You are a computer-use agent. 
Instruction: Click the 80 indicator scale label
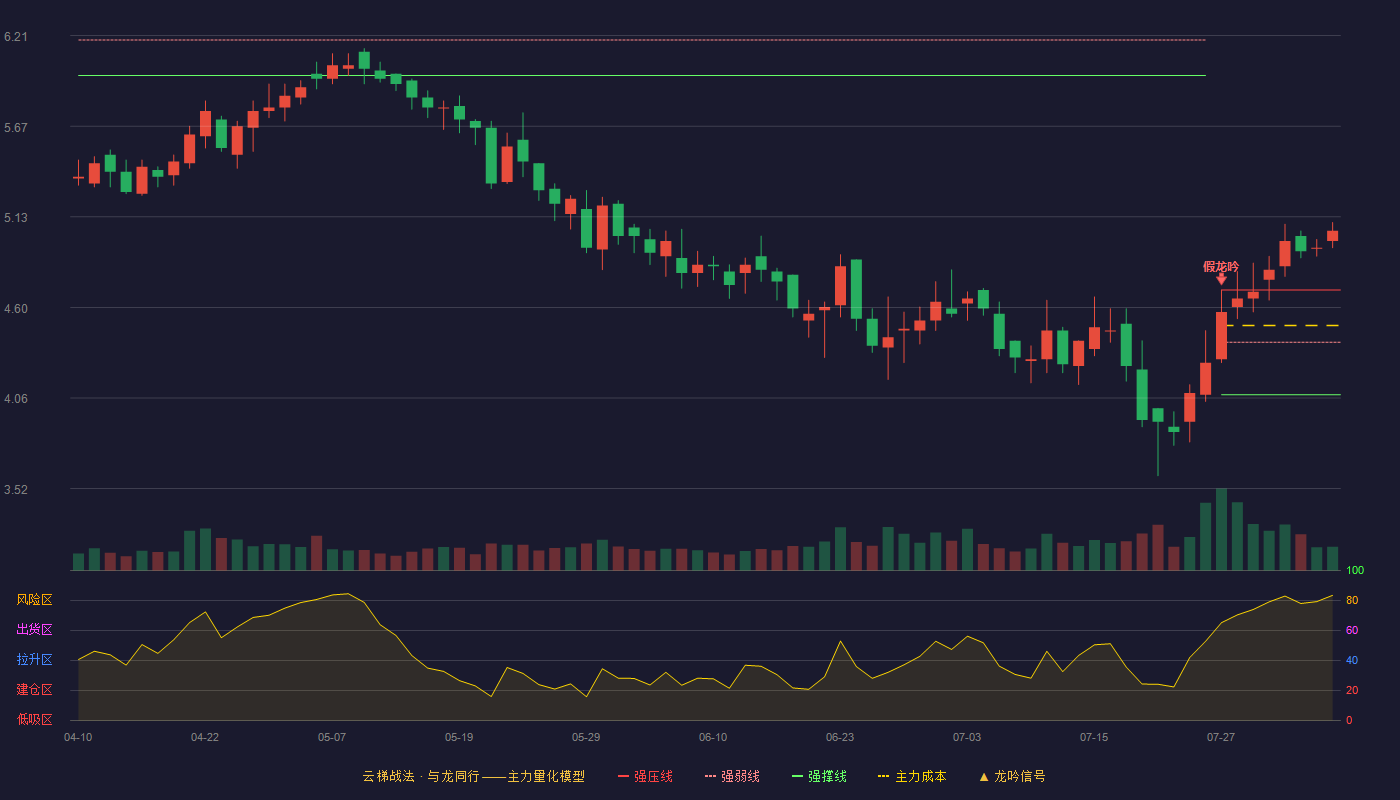click(x=1351, y=601)
